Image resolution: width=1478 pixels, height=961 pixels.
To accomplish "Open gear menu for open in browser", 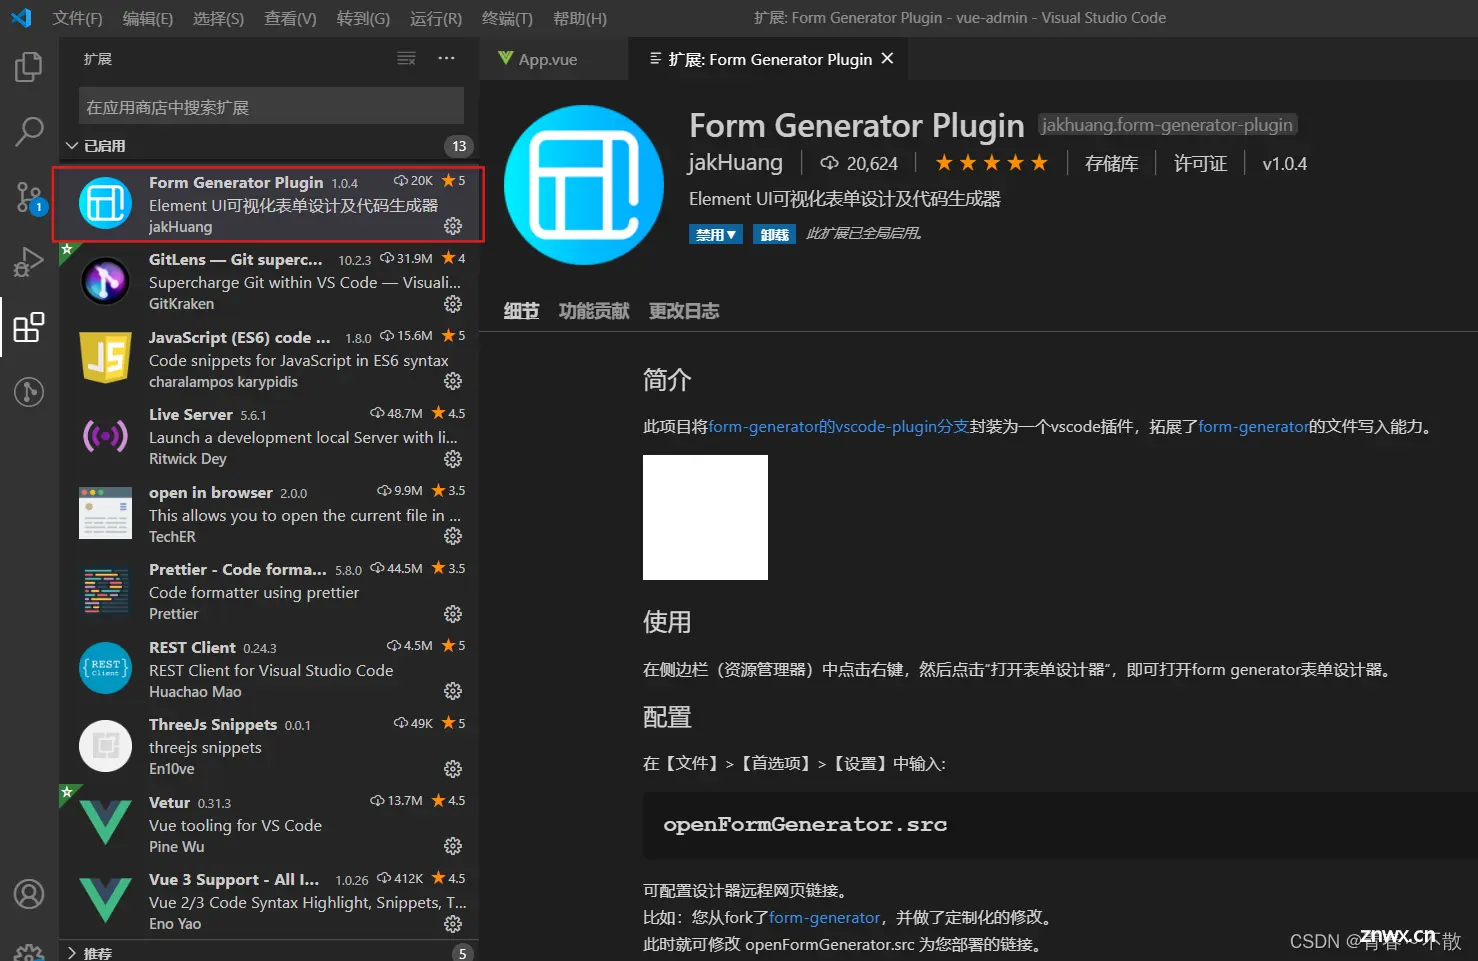I will coord(453,536).
